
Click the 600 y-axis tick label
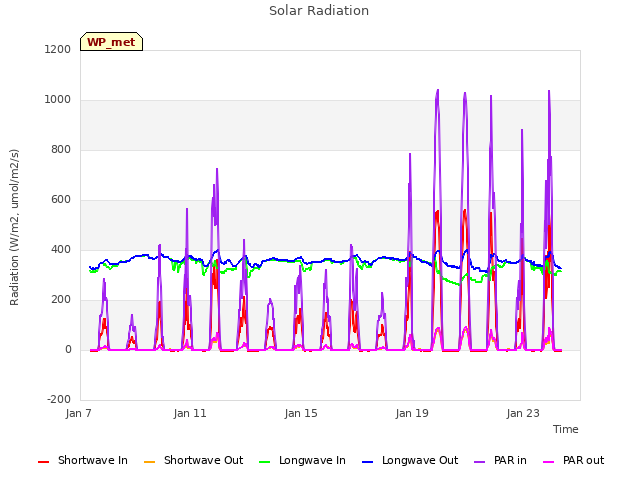[61, 200]
